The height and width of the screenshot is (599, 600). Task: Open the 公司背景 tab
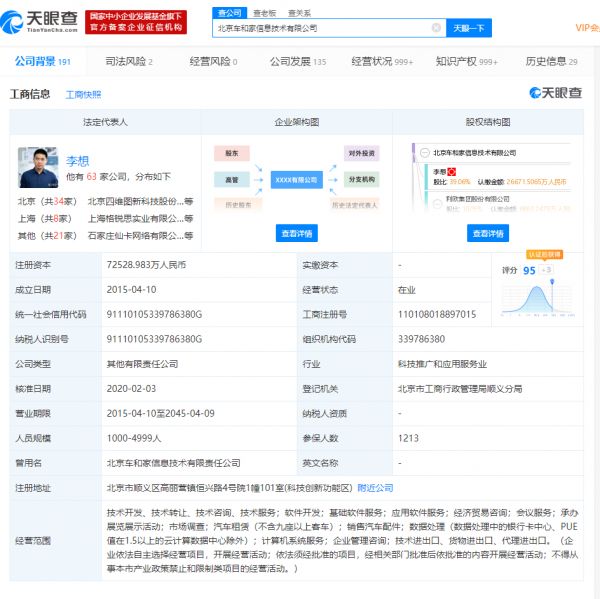[x=43, y=62]
